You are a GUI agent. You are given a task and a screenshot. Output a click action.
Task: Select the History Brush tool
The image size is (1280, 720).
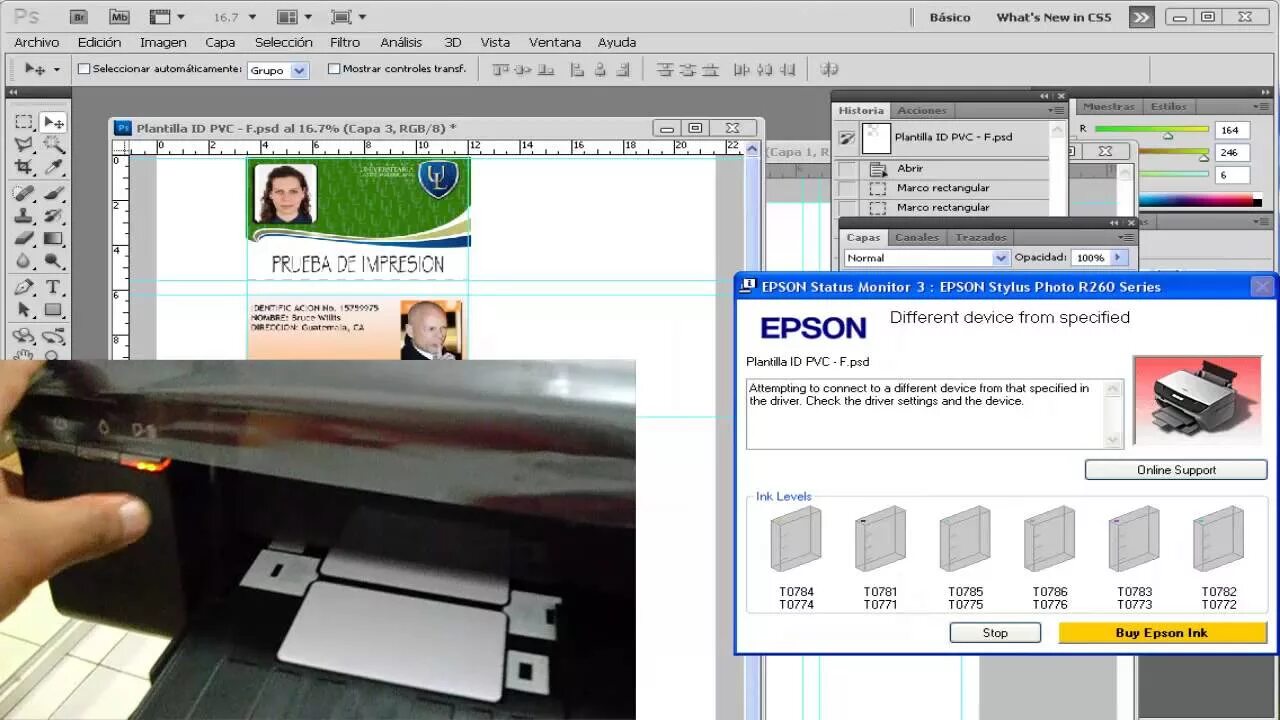pos(54,216)
